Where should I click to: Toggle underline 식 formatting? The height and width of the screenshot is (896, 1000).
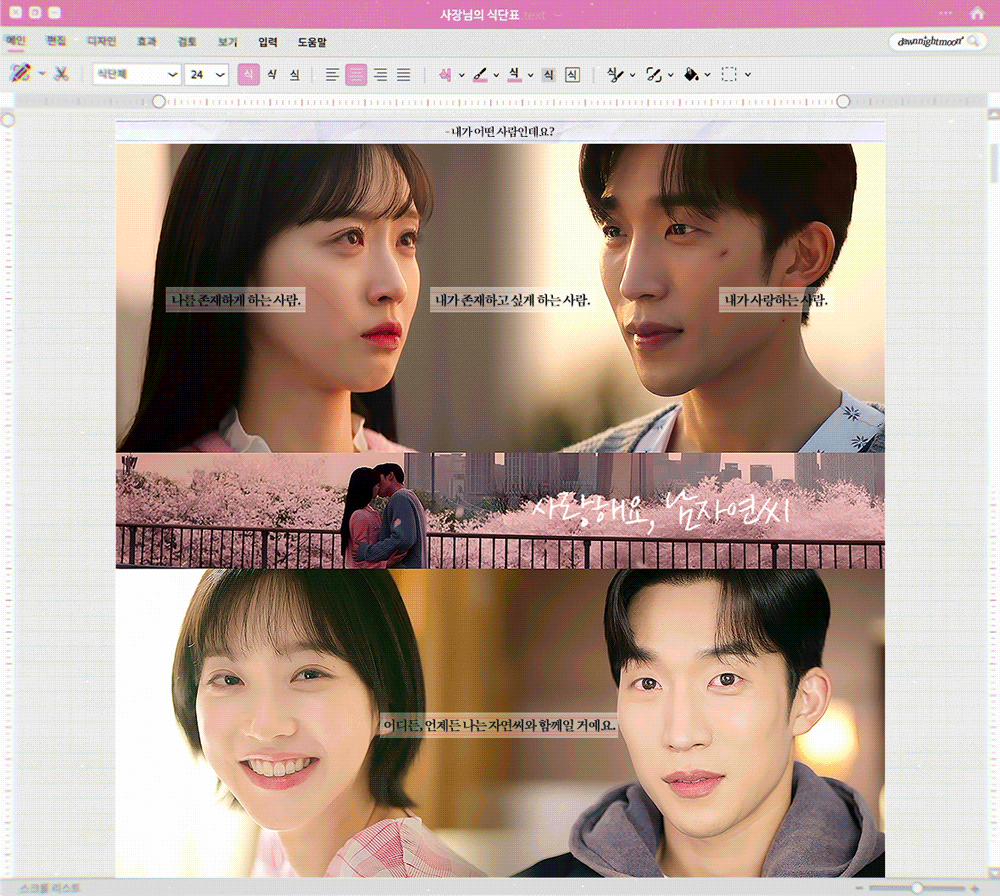[294, 75]
